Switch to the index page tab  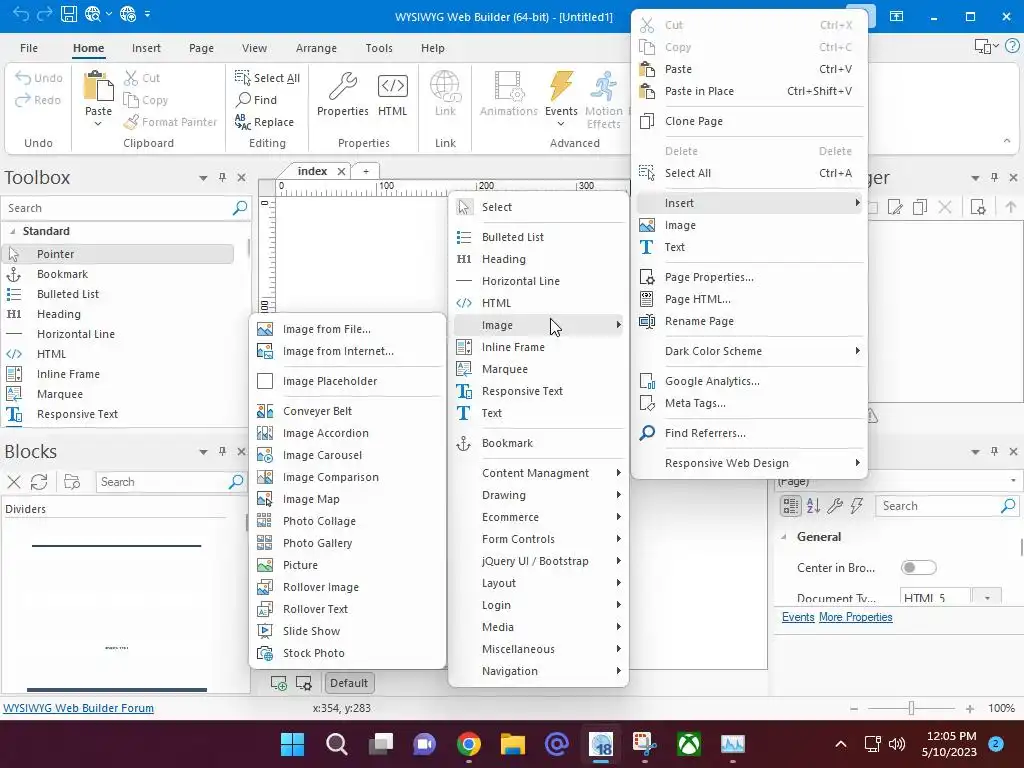[x=312, y=171]
